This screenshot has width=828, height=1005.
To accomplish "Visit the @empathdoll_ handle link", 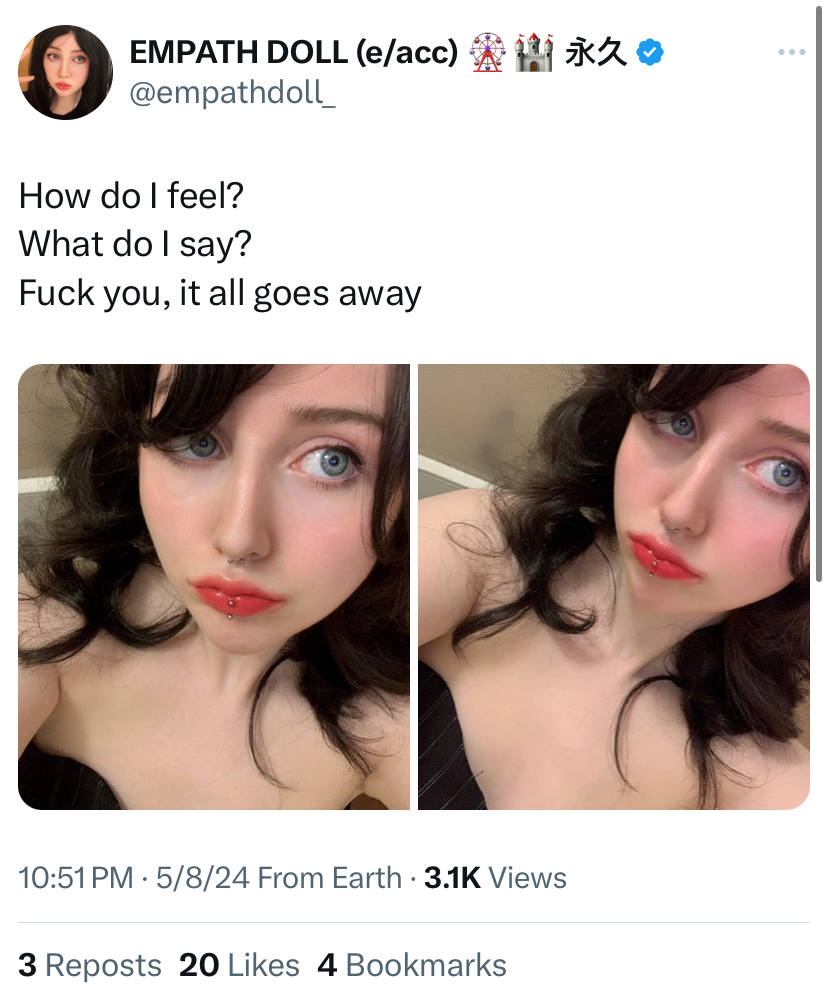I will (232, 92).
